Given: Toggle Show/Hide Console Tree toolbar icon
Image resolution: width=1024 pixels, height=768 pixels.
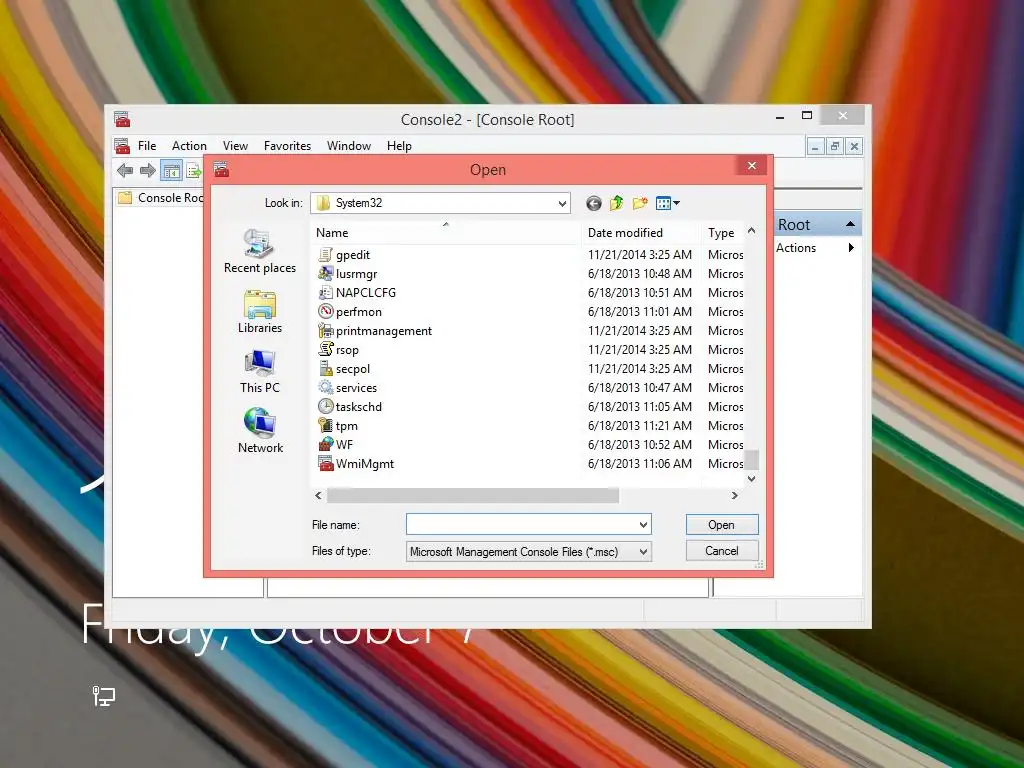Looking at the screenshot, I should tap(171, 171).
